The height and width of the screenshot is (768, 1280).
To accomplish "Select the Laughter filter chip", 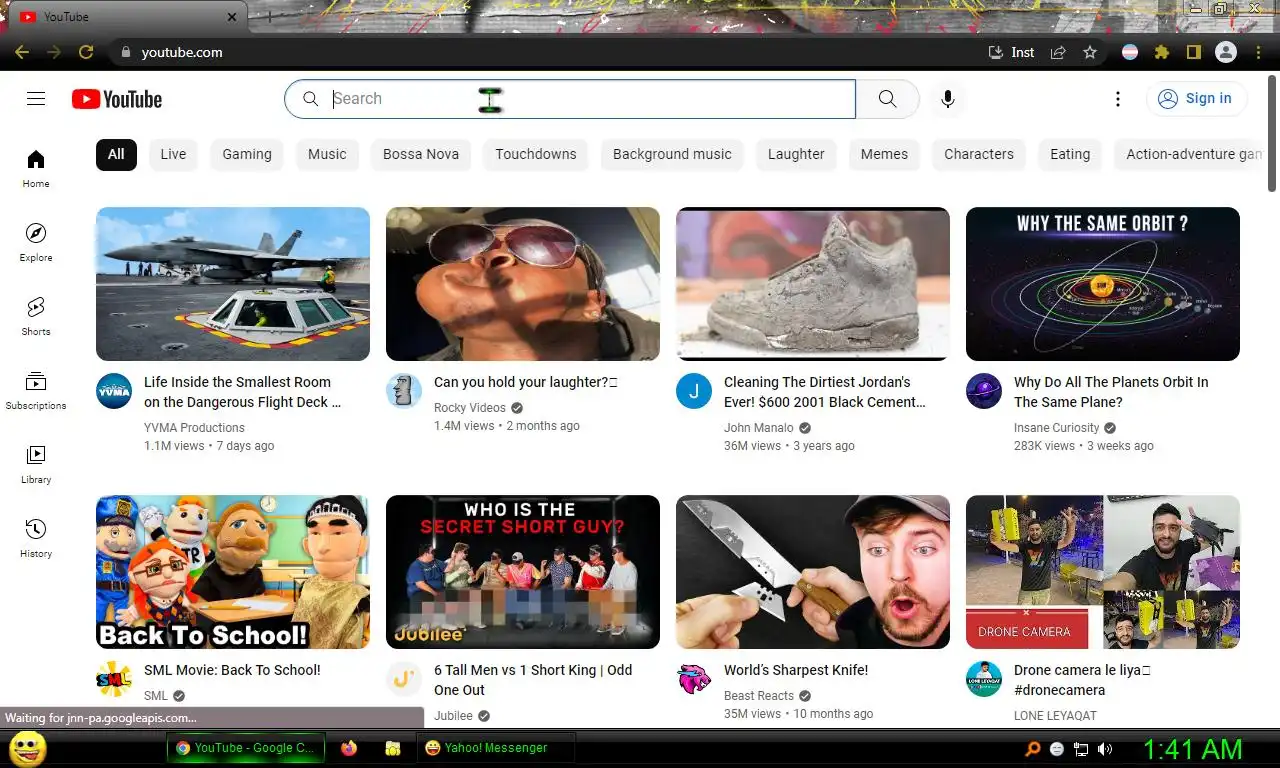I will tap(796, 154).
